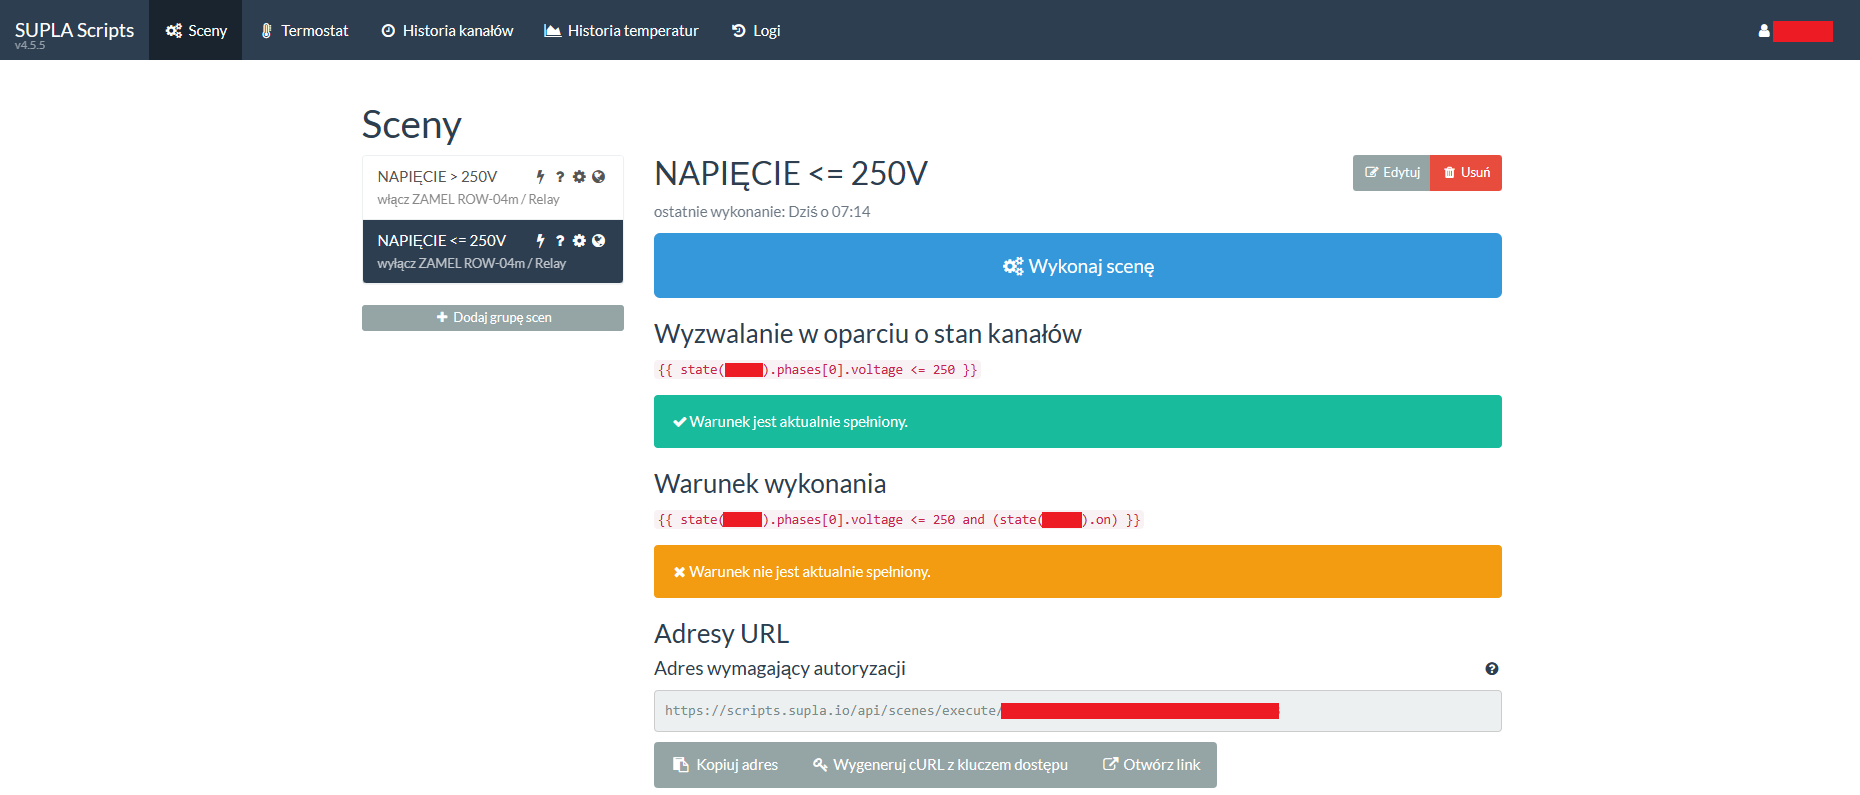This screenshot has height=795, width=1860.
Task: Open the Logi page
Action: (x=756, y=31)
